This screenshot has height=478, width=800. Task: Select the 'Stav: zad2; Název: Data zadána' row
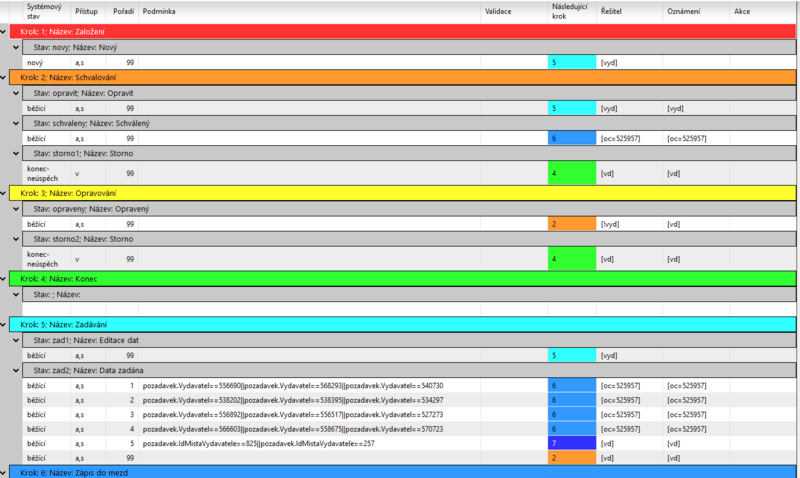point(409,370)
